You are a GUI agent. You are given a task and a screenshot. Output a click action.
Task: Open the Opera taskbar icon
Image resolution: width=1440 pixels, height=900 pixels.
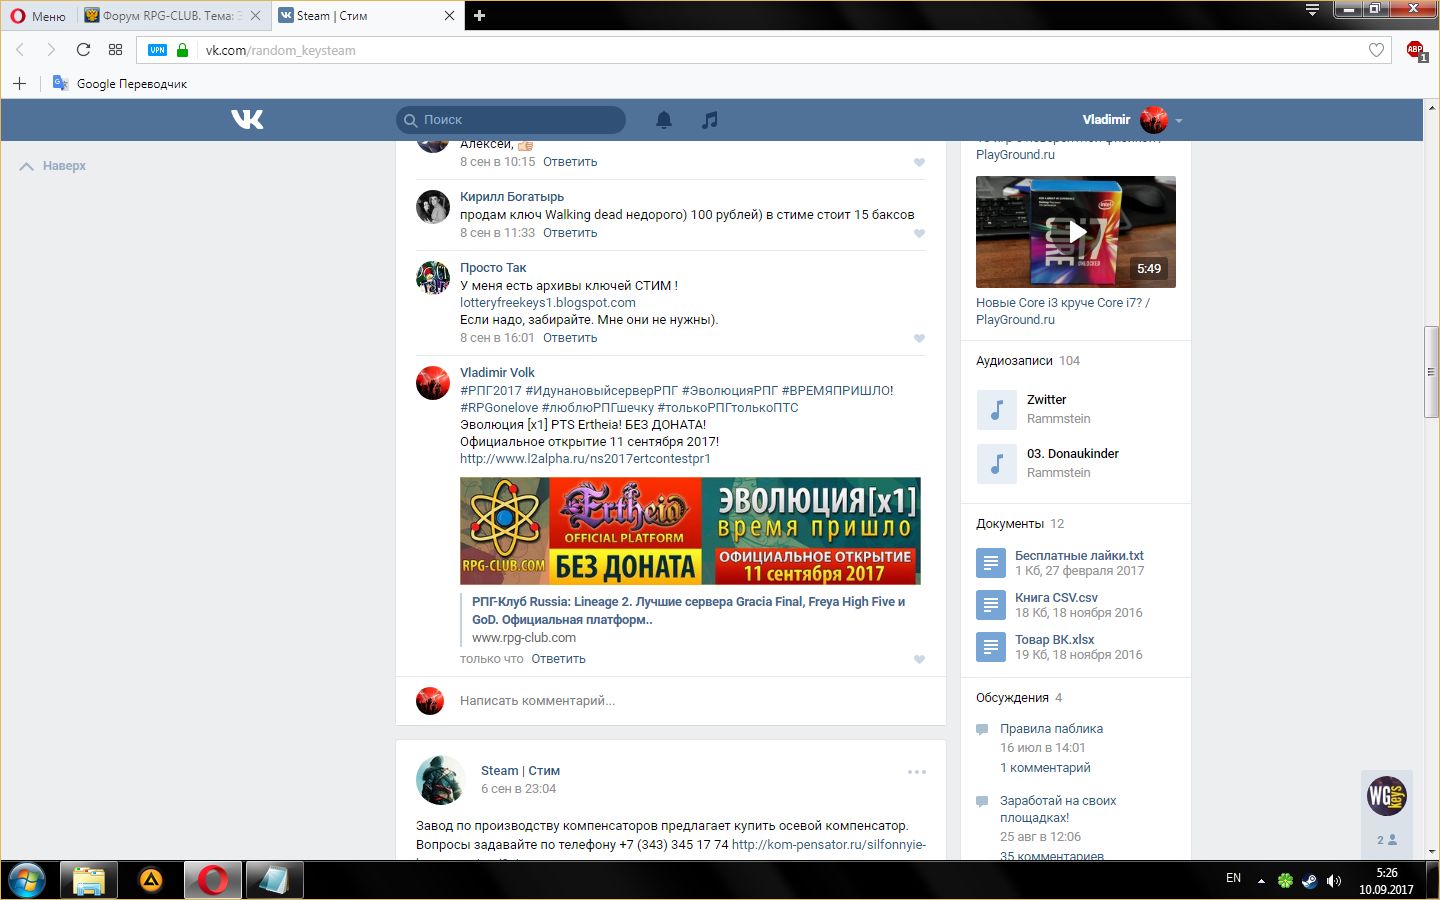(212, 881)
